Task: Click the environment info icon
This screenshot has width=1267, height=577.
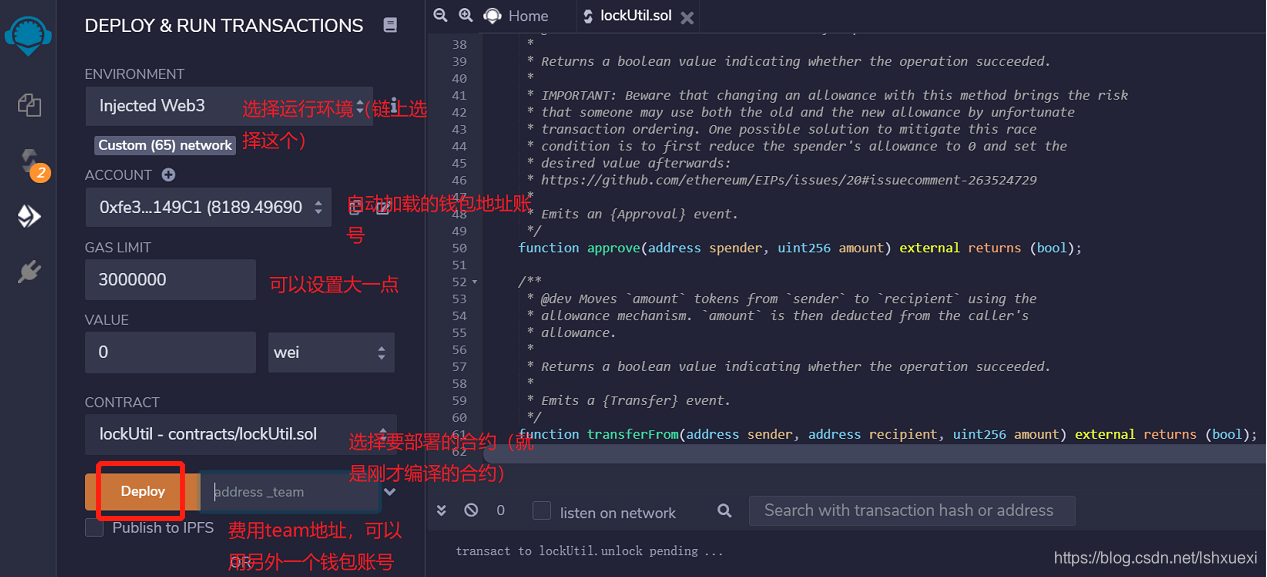Action: pos(393,106)
